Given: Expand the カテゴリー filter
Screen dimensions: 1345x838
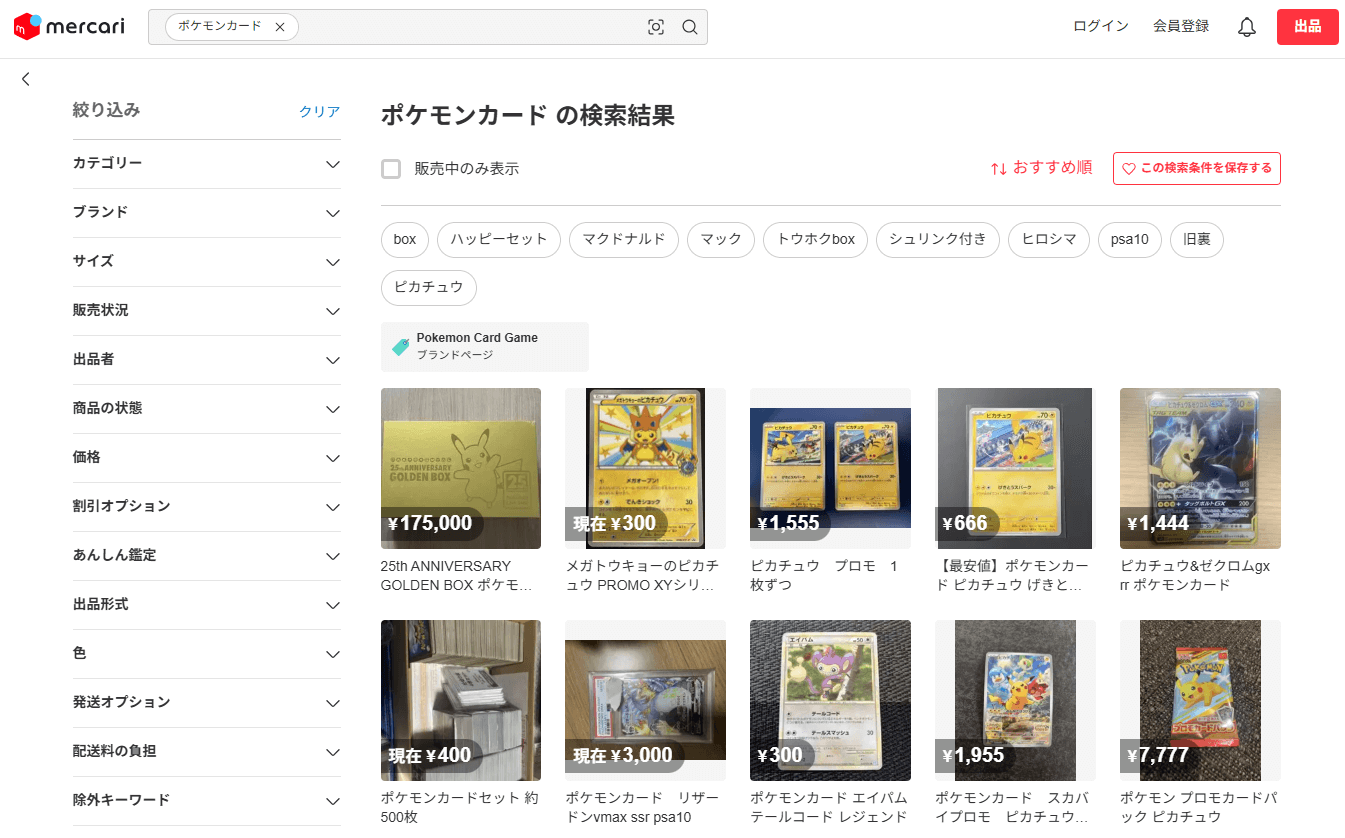Looking at the screenshot, I should (x=206, y=164).
